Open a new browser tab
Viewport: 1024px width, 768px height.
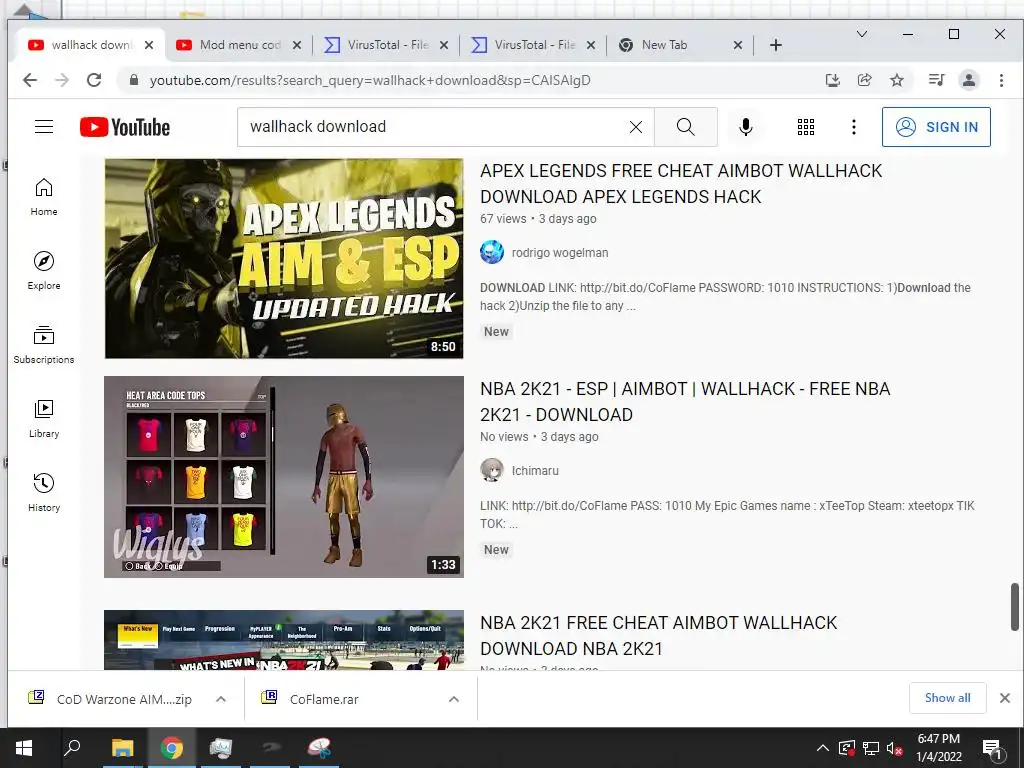click(776, 45)
